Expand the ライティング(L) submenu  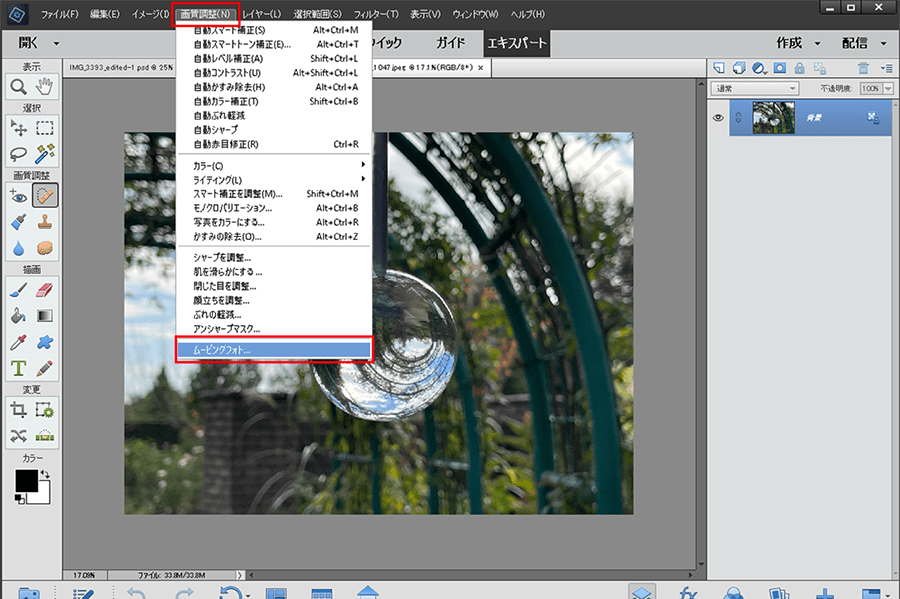coord(274,180)
